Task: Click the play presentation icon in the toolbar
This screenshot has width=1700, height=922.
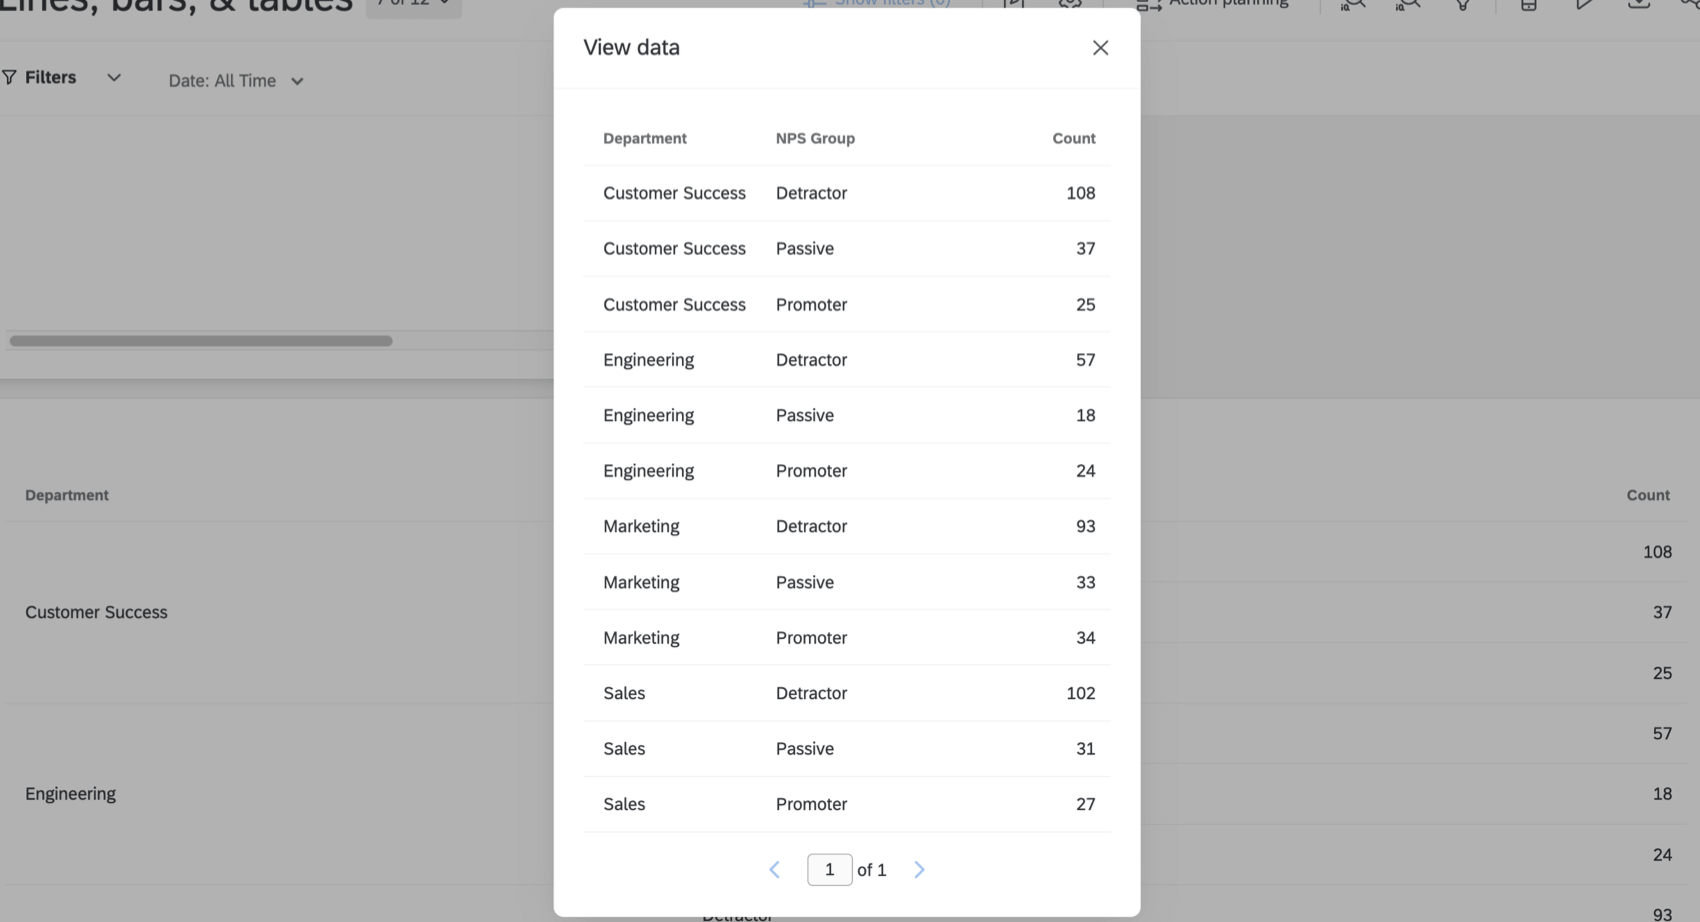Action: click(x=1585, y=4)
